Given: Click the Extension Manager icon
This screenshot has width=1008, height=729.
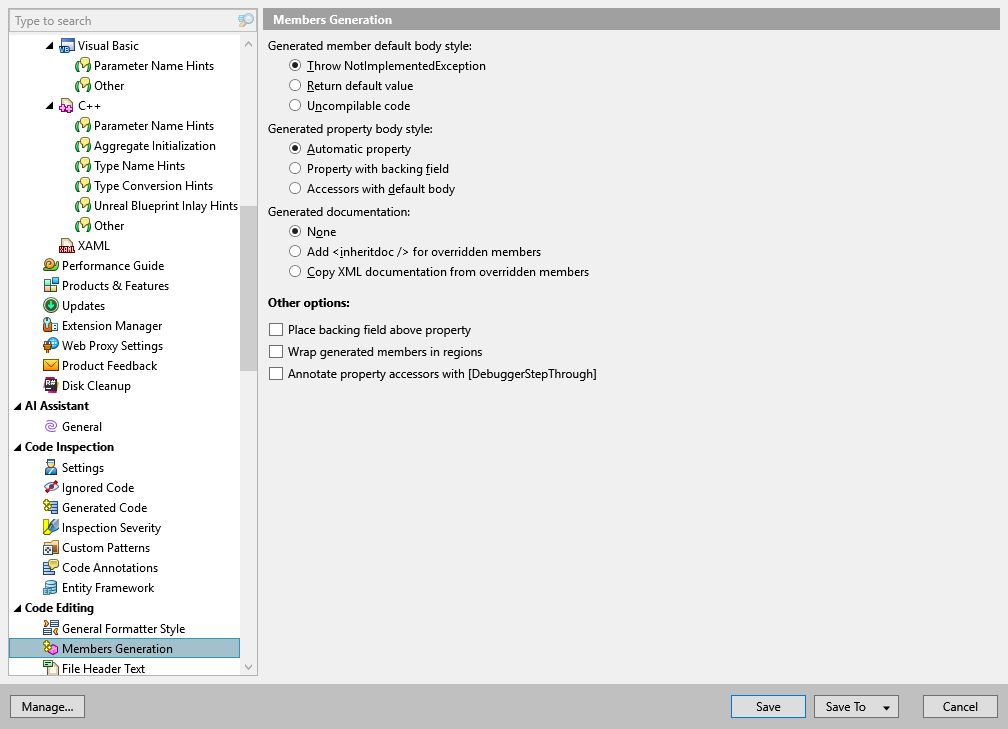Looking at the screenshot, I should tap(51, 325).
